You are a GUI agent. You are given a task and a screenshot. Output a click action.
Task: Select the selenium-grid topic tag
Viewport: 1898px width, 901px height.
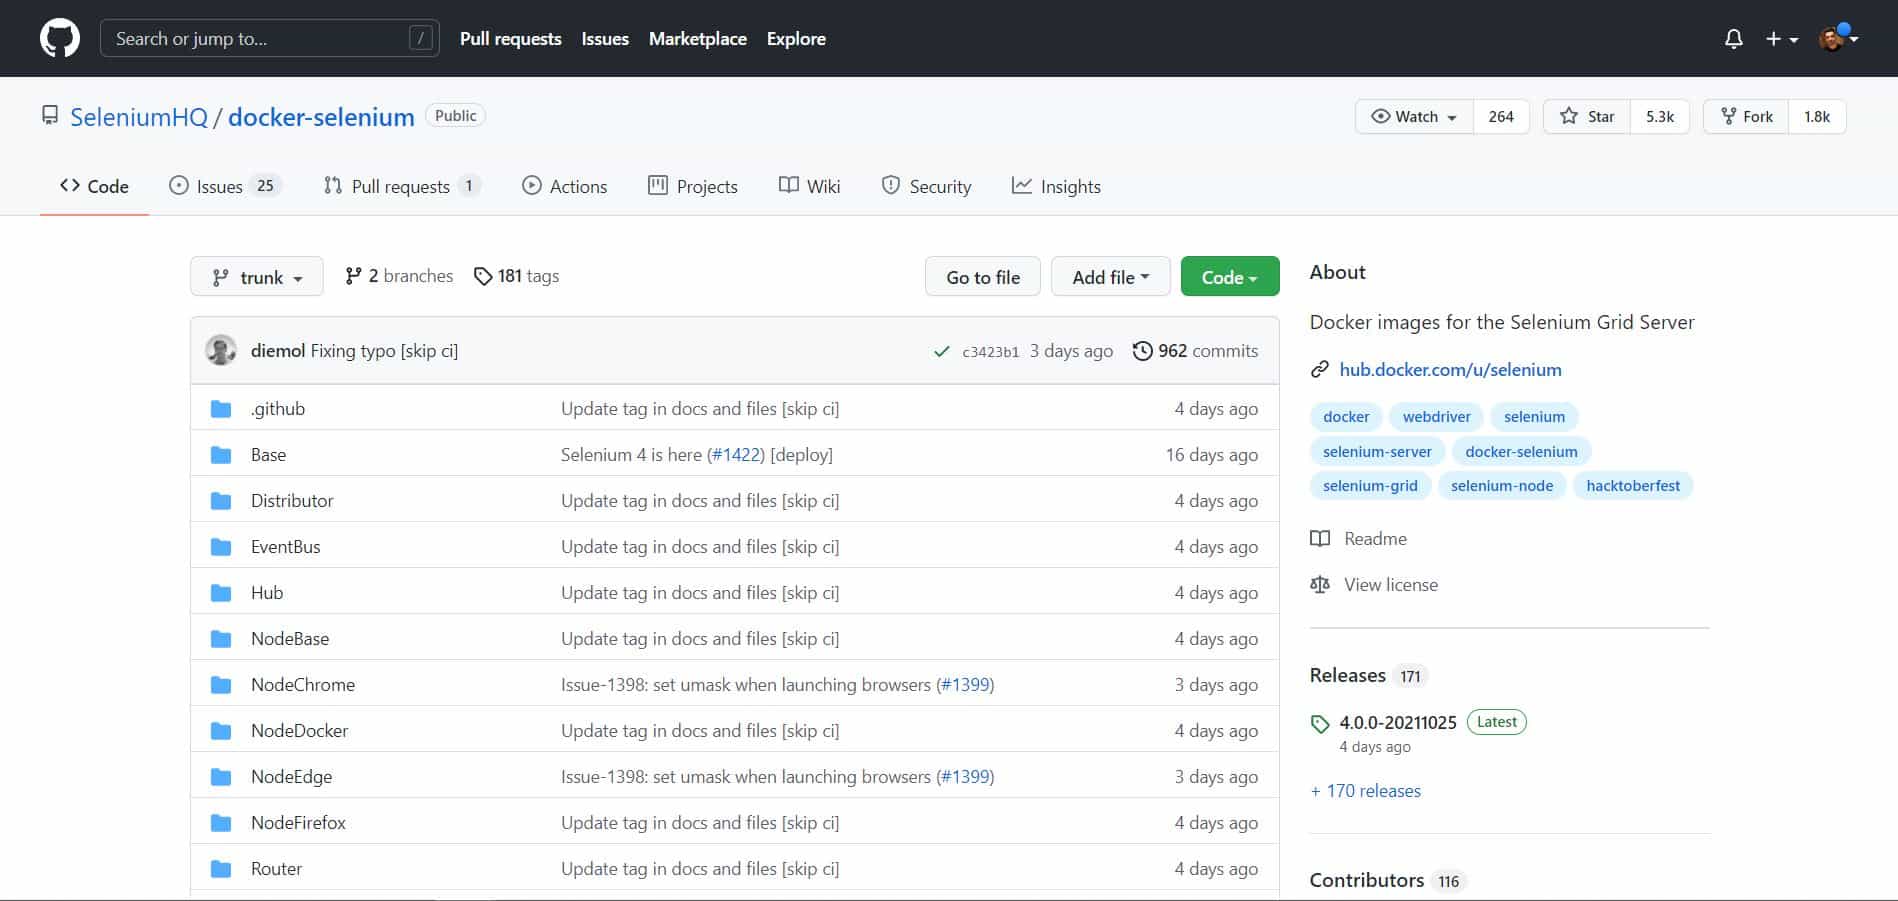coord(1370,486)
